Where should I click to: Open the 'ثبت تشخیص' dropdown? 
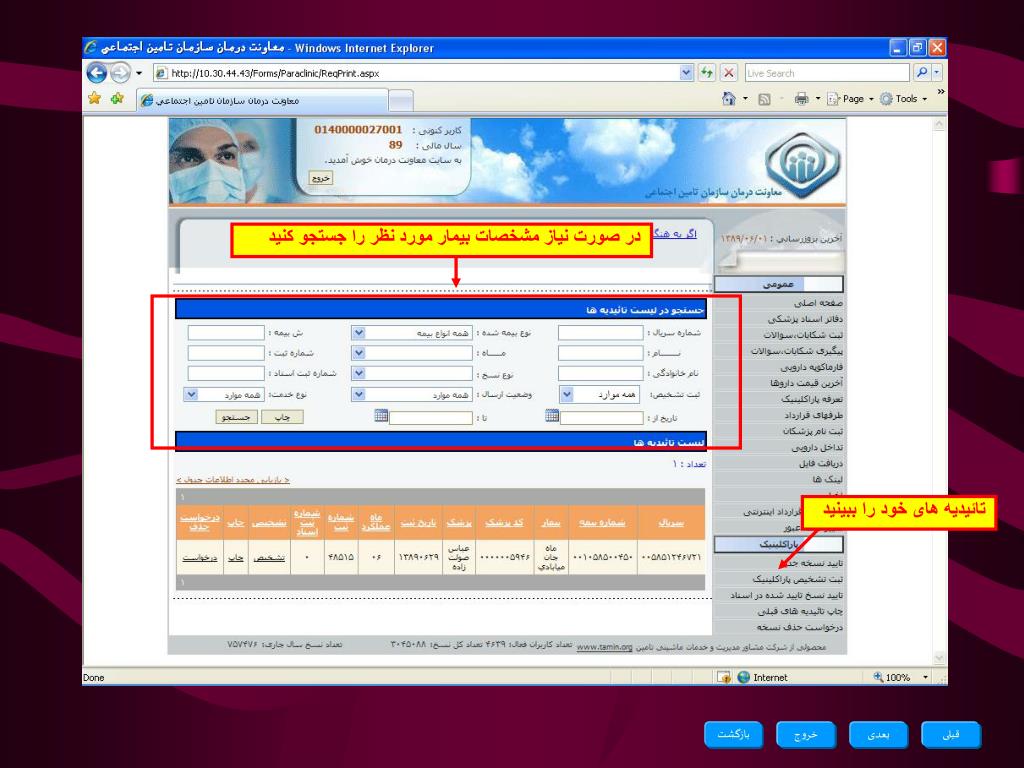point(567,394)
